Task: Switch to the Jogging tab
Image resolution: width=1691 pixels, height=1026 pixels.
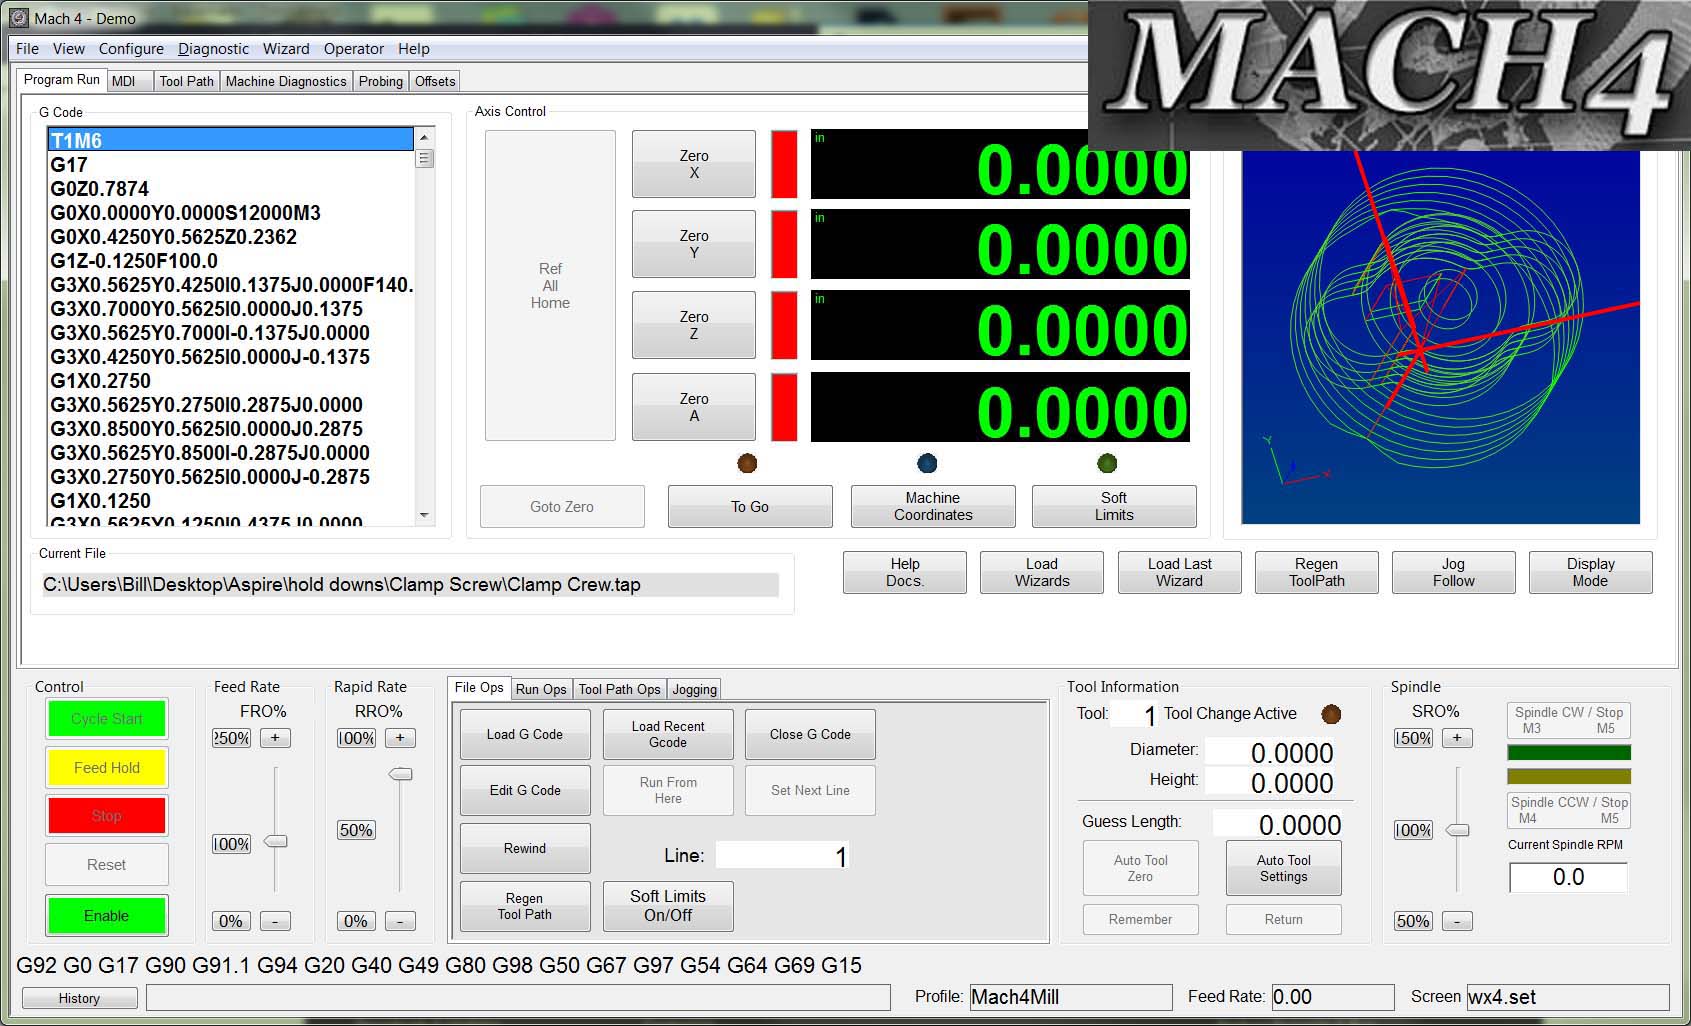Action: (694, 689)
